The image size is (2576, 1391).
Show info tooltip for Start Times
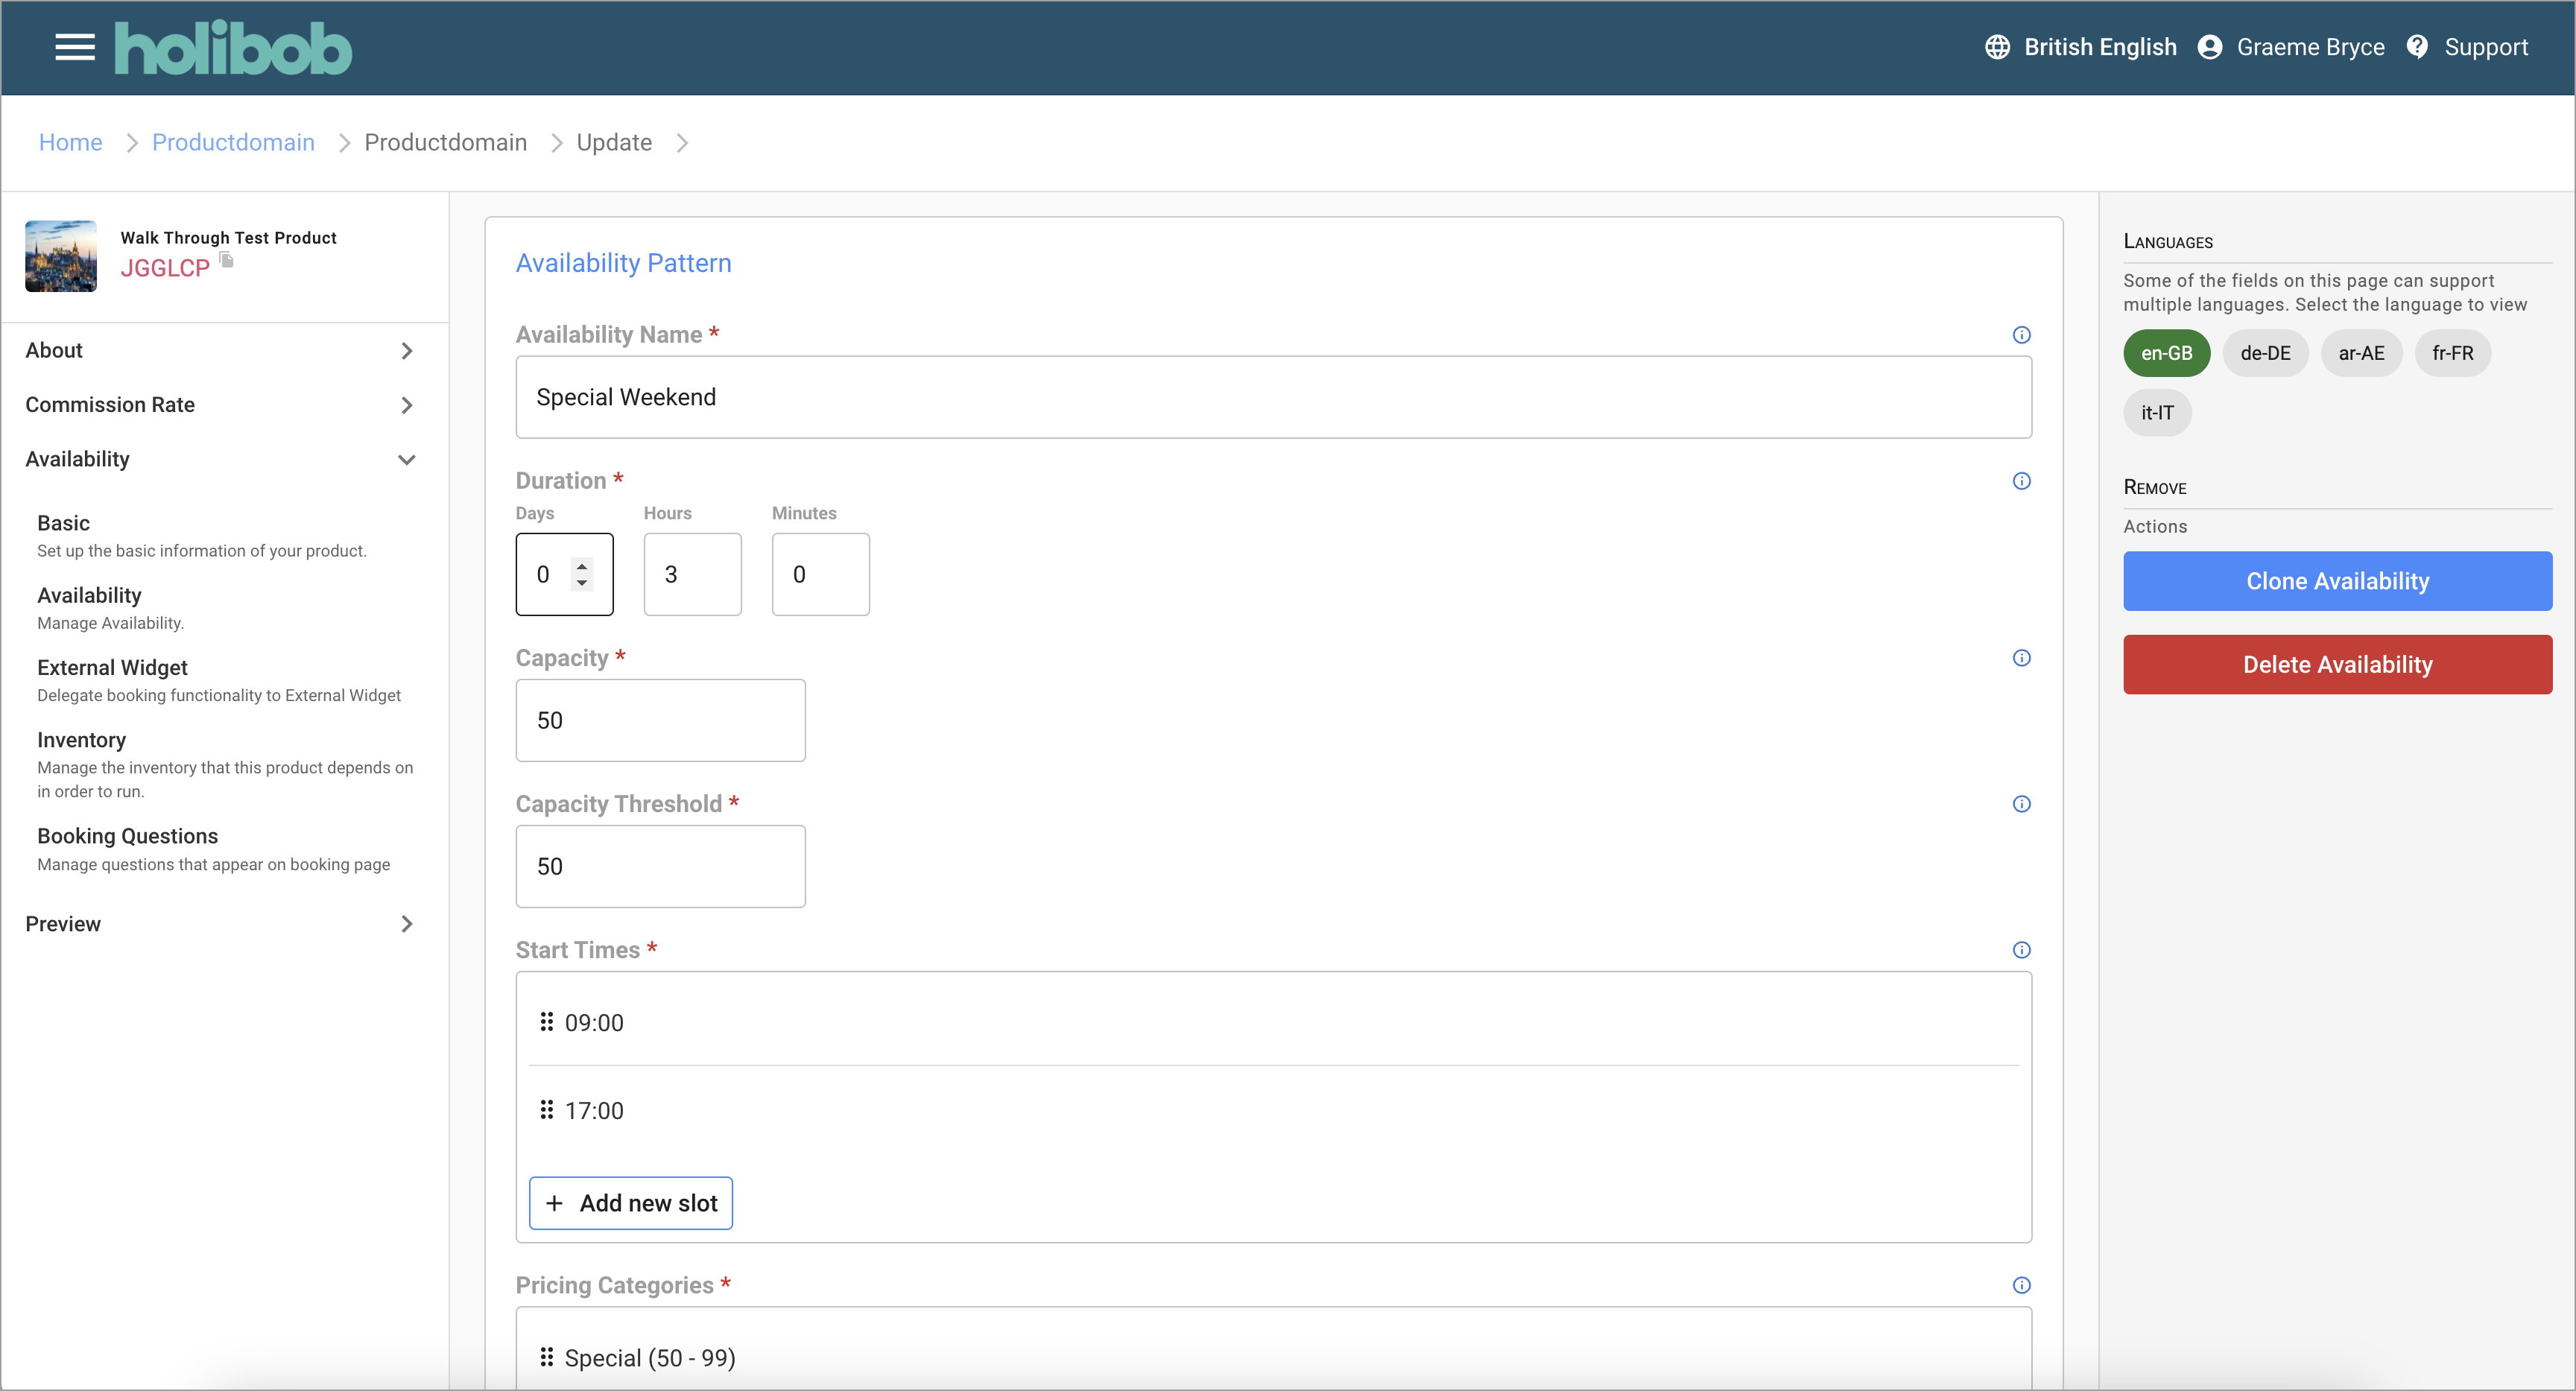coord(2021,950)
